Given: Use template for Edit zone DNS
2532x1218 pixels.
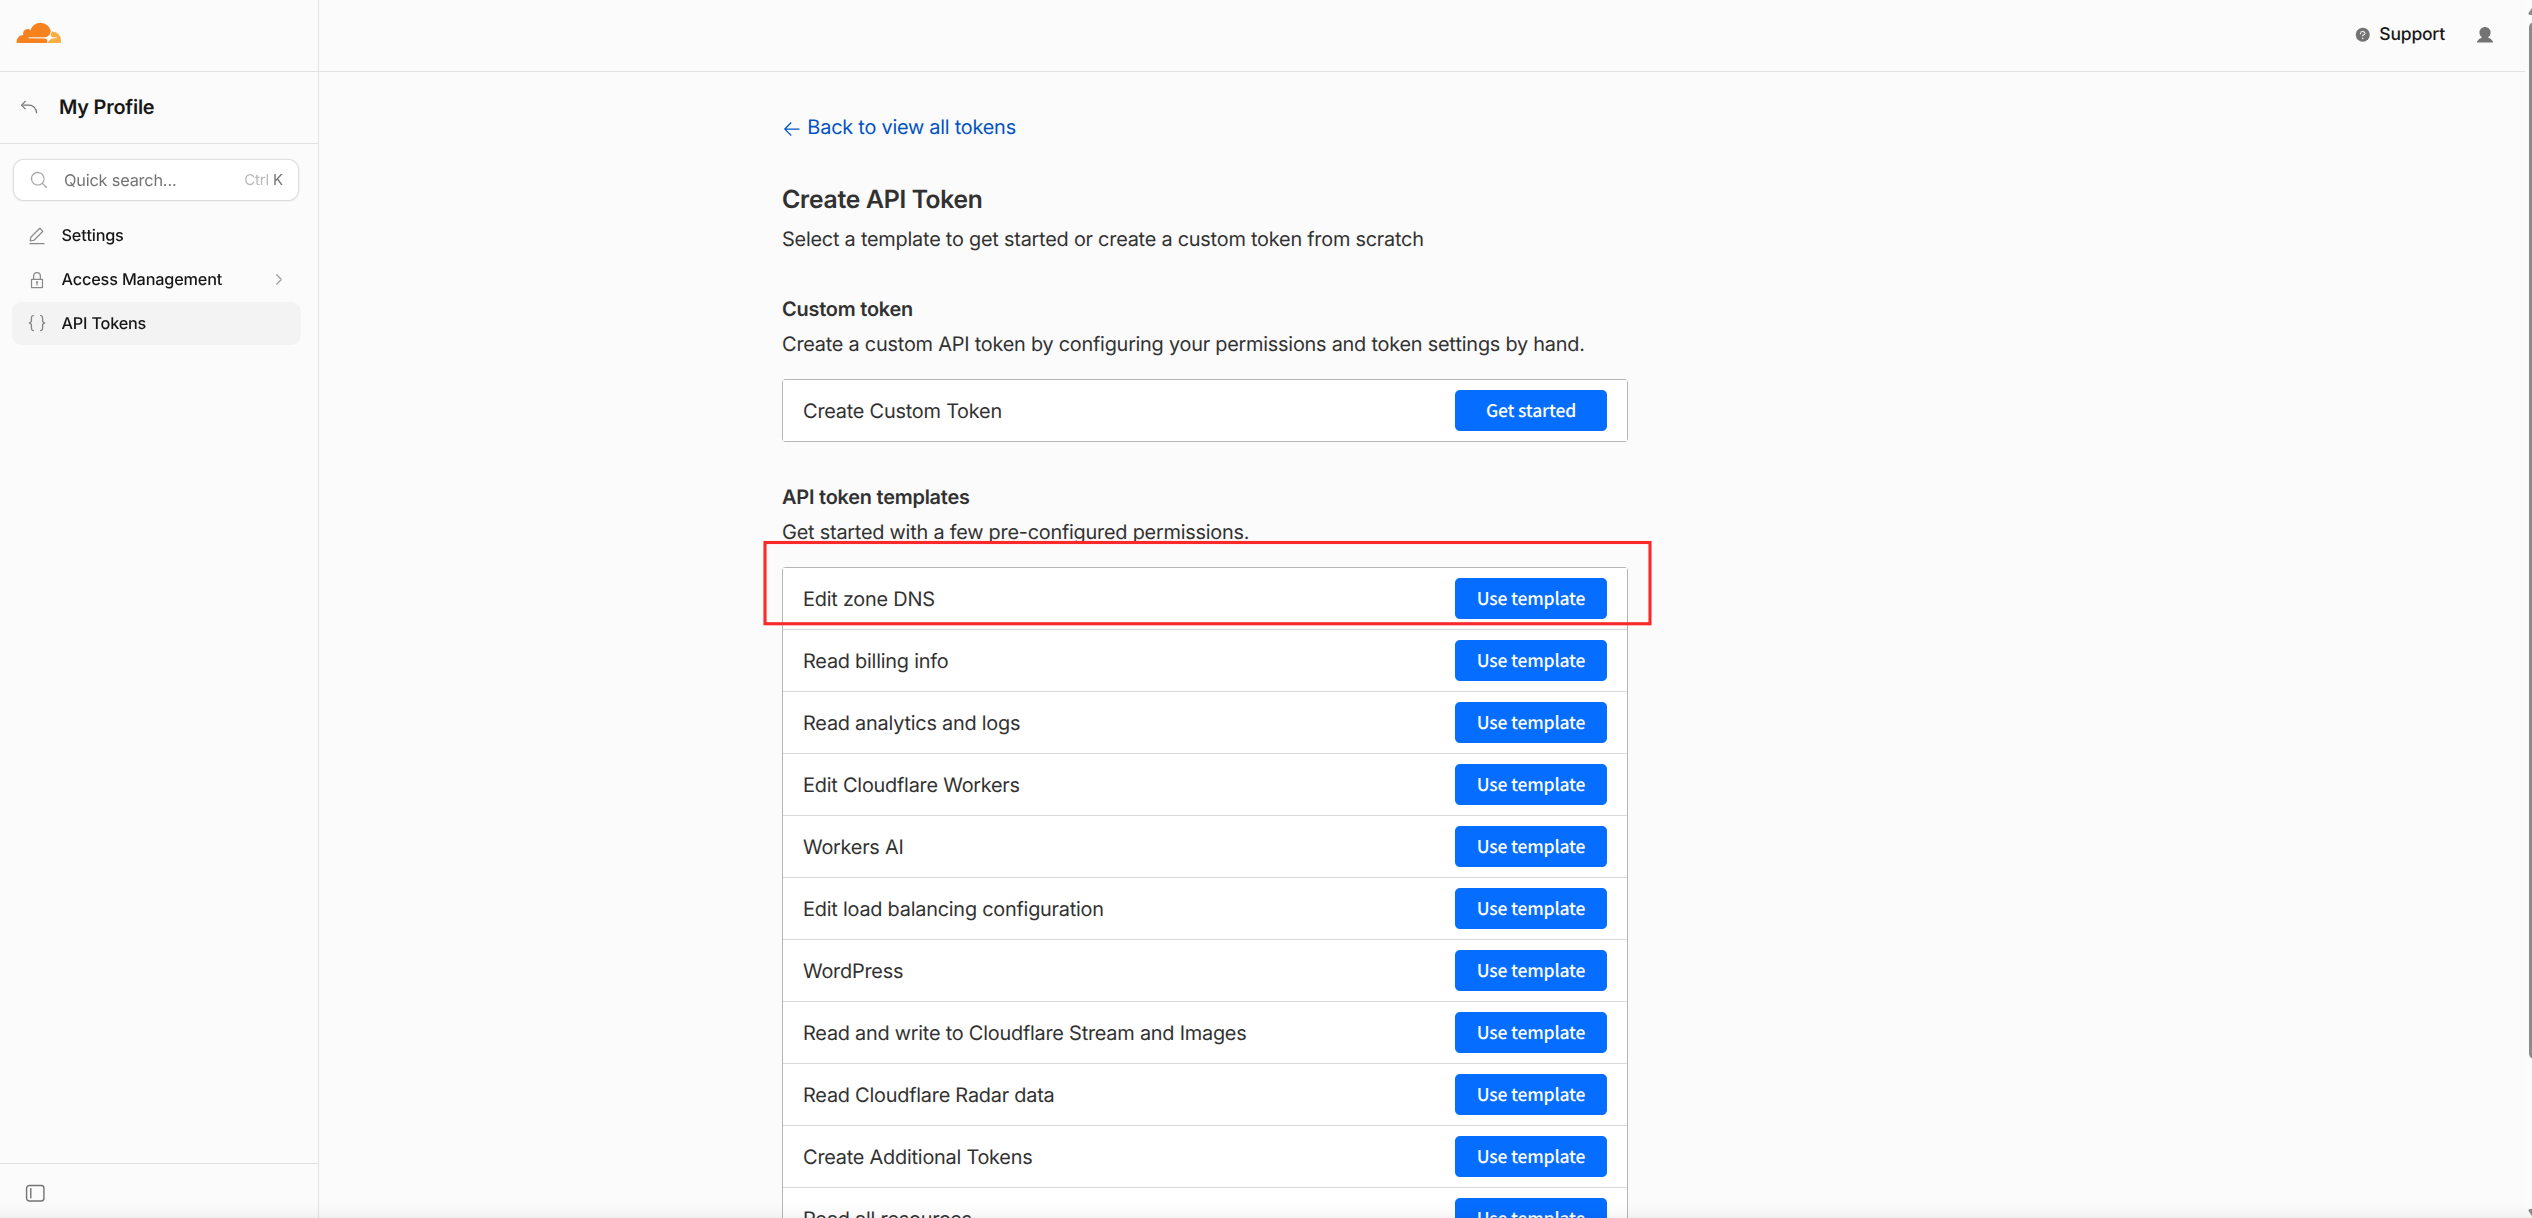Looking at the screenshot, I should pyautogui.click(x=1530, y=598).
